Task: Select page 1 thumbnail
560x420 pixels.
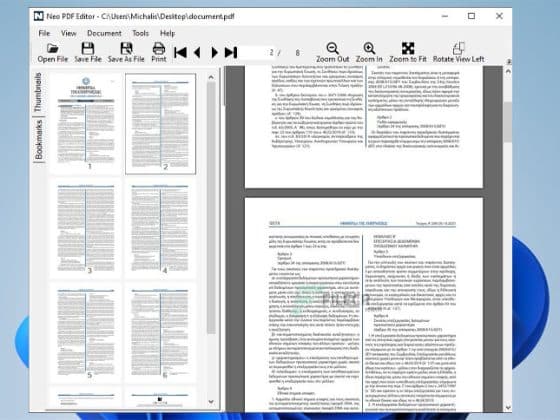Action: point(86,123)
